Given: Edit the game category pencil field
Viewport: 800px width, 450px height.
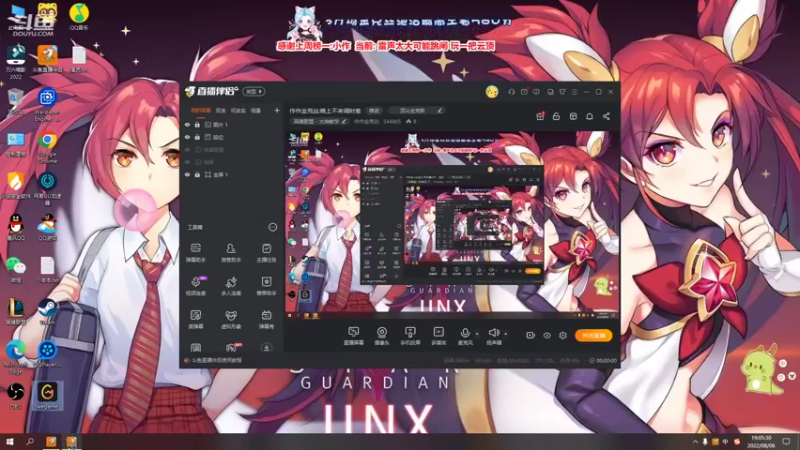Looking at the screenshot, I should (320, 121).
